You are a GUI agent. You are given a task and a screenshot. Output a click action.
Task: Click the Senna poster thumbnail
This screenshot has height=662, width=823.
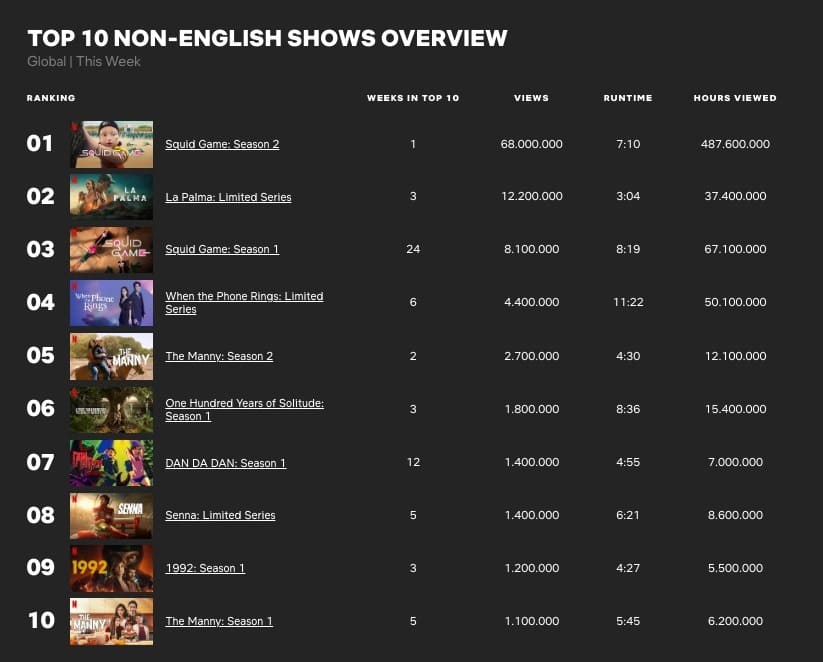point(112,516)
